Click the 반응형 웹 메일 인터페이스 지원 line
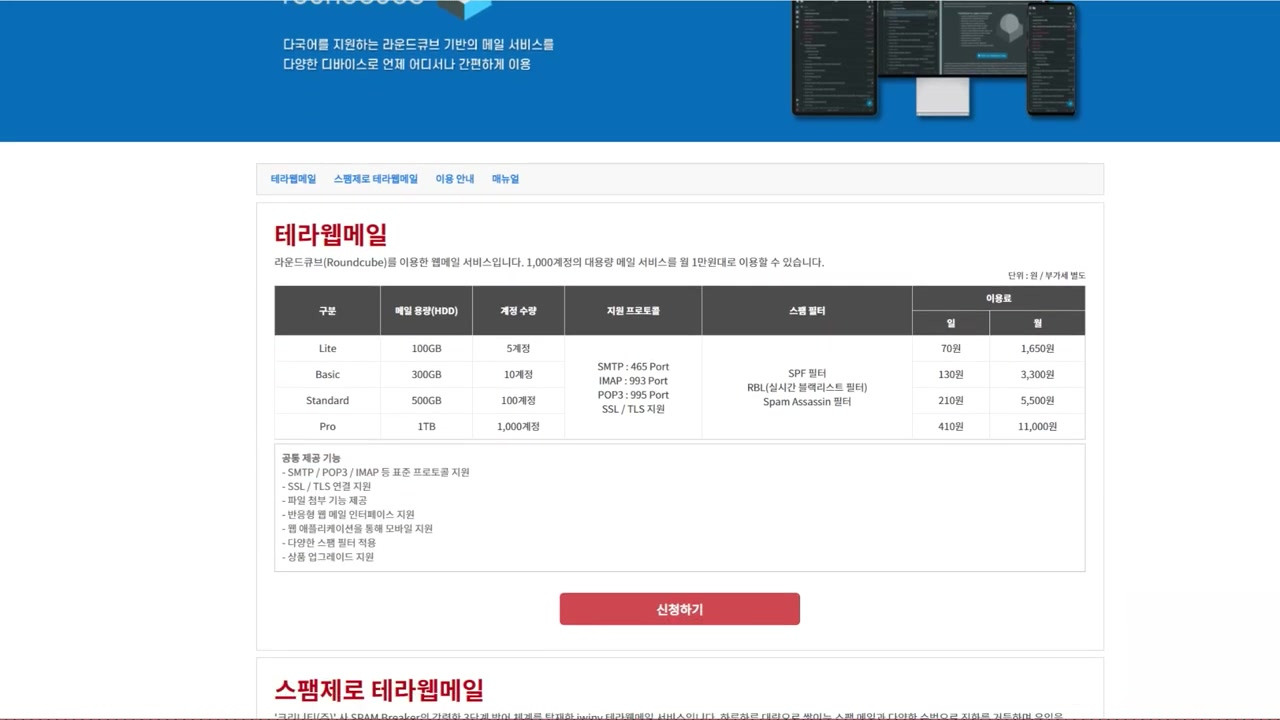The width and height of the screenshot is (1280, 720). (348, 514)
